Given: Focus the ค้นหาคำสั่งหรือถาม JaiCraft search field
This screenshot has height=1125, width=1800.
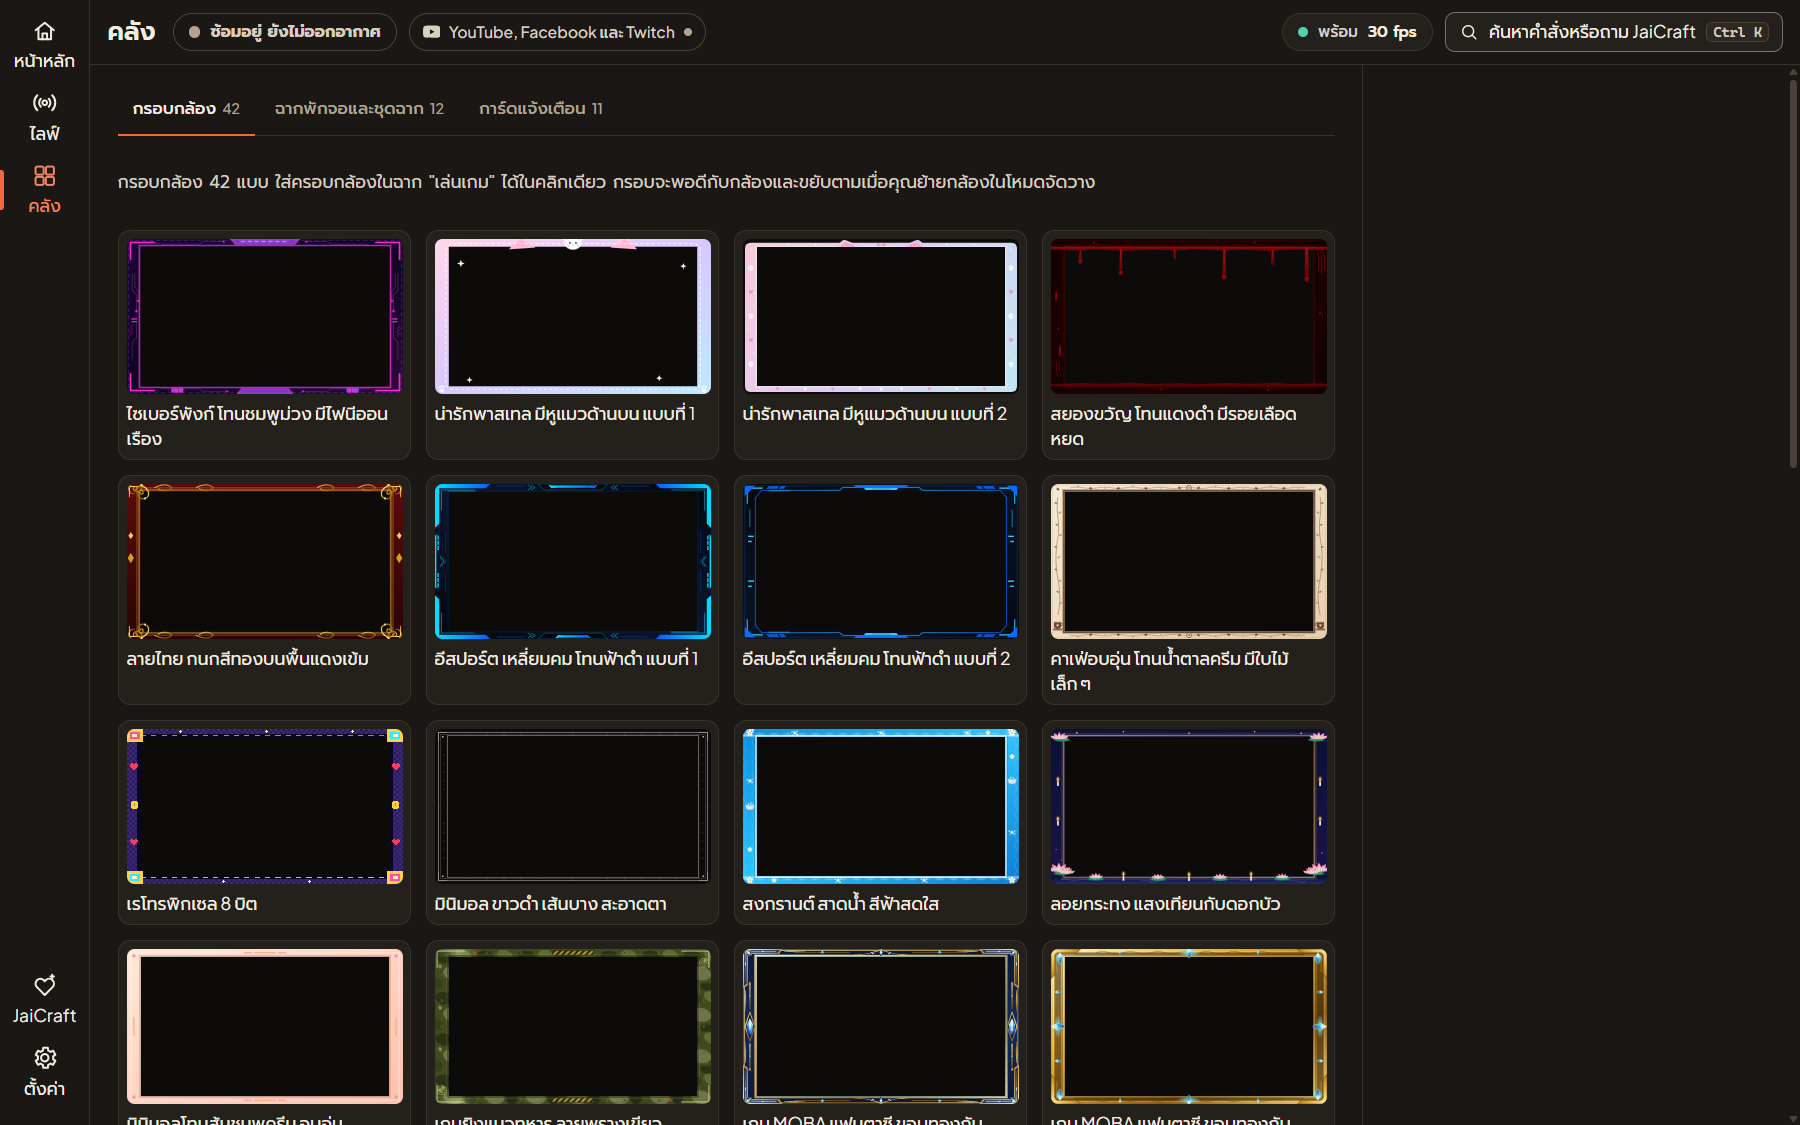Looking at the screenshot, I should pyautogui.click(x=1613, y=32).
